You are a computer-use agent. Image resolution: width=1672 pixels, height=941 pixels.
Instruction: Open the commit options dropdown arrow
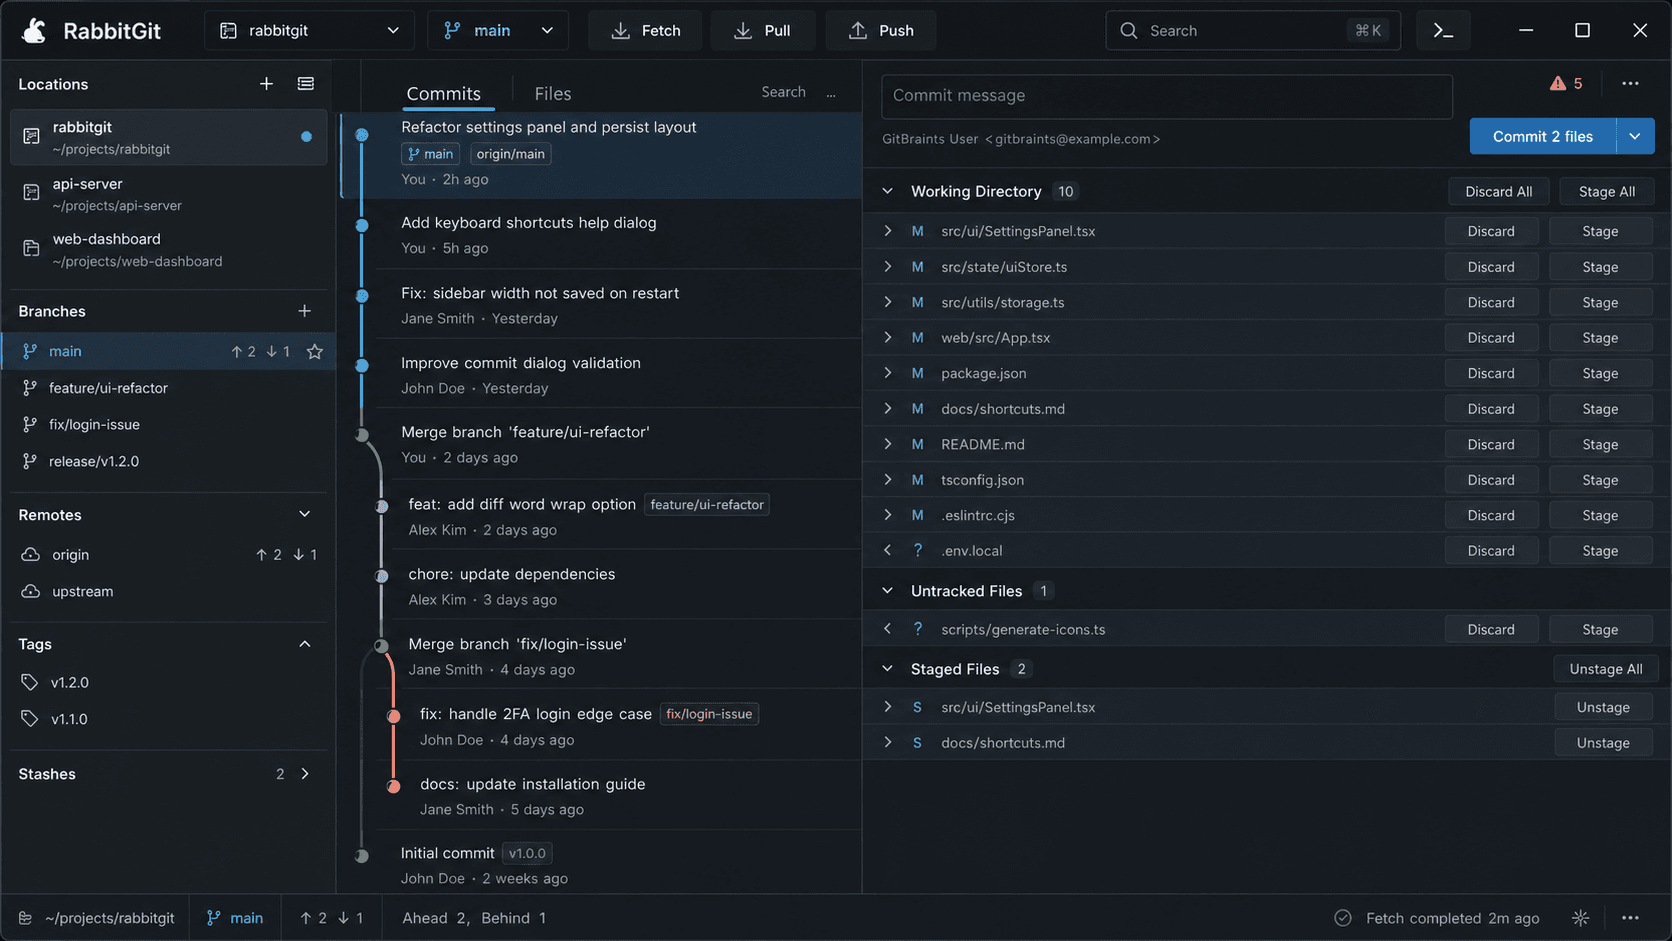1635,136
